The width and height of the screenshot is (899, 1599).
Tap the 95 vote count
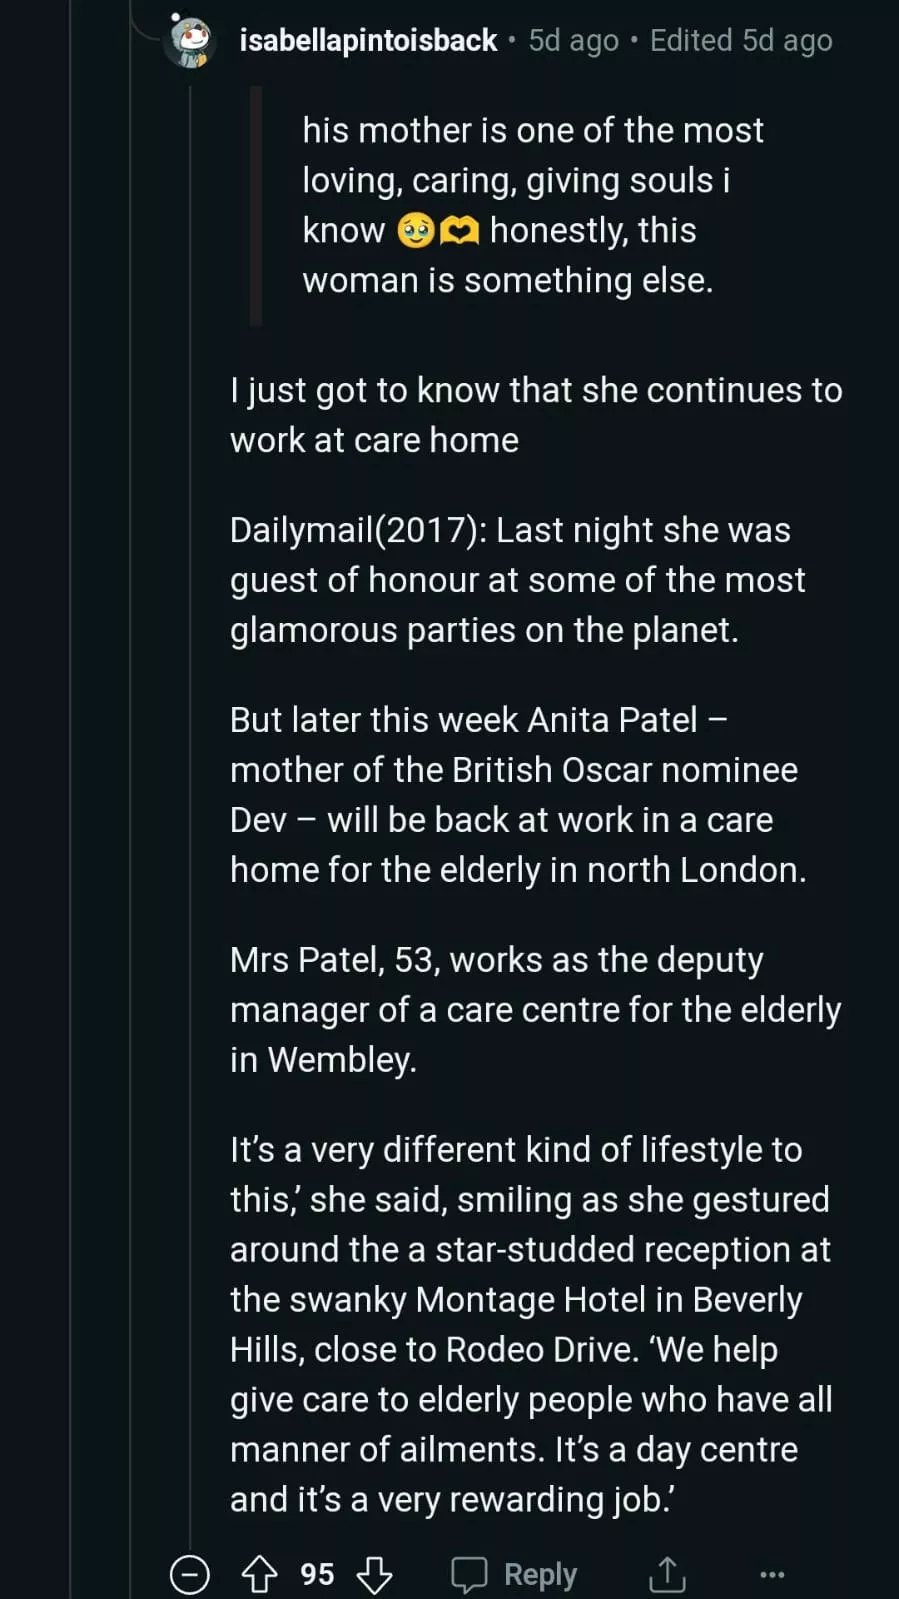pyautogui.click(x=317, y=1575)
